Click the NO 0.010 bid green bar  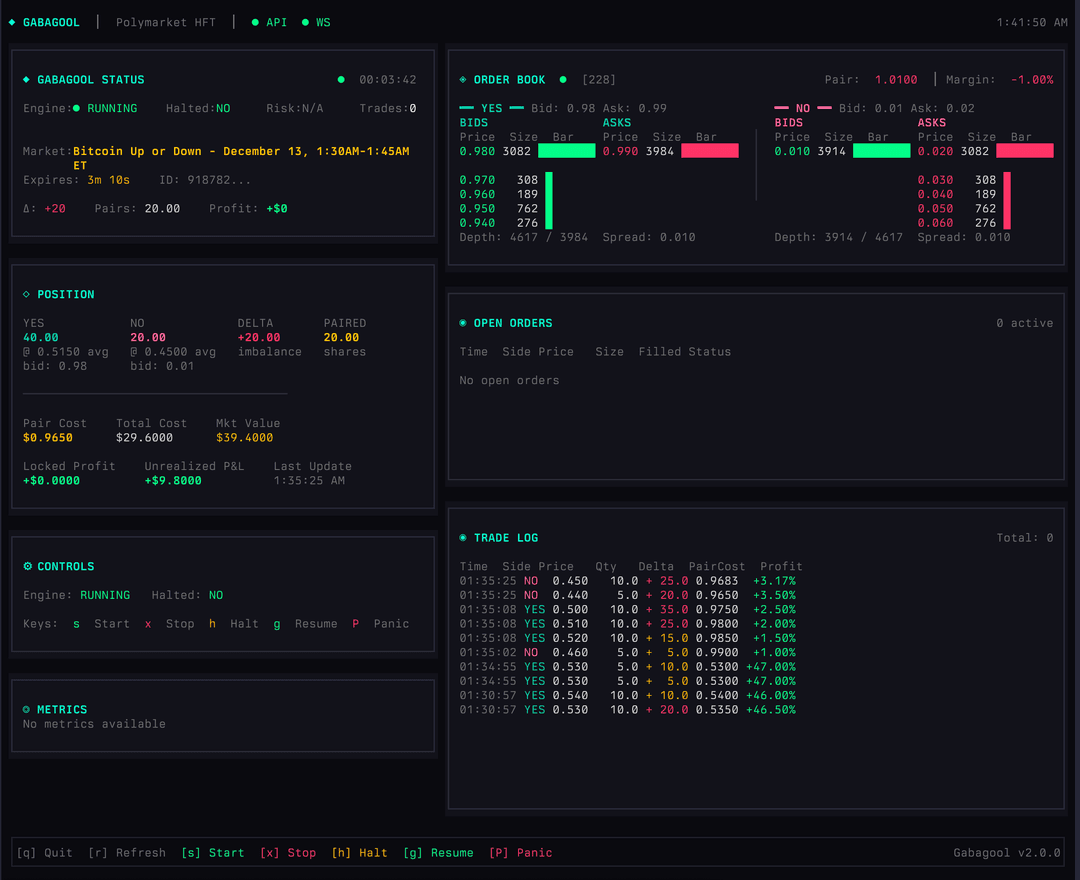point(882,151)
